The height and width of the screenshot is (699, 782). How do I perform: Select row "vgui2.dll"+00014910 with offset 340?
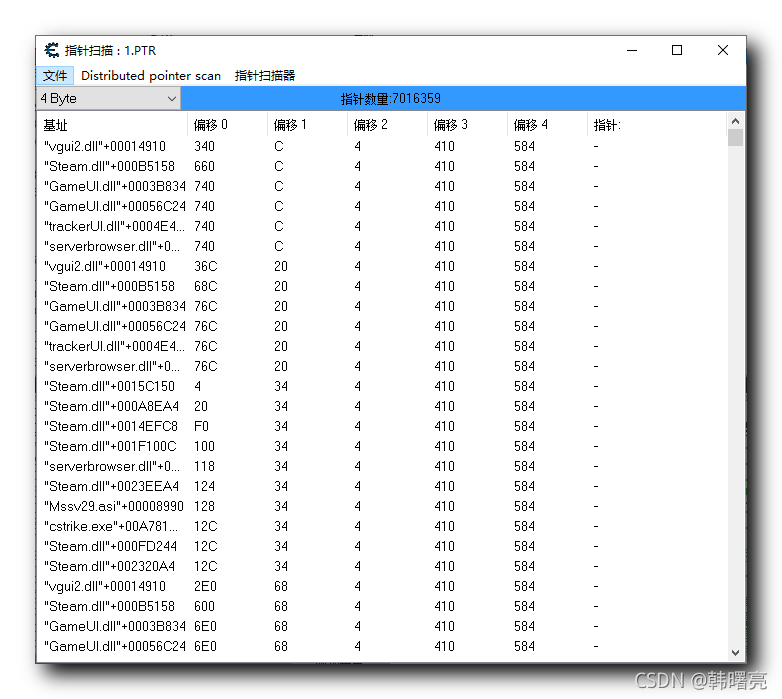pos(382,146)
